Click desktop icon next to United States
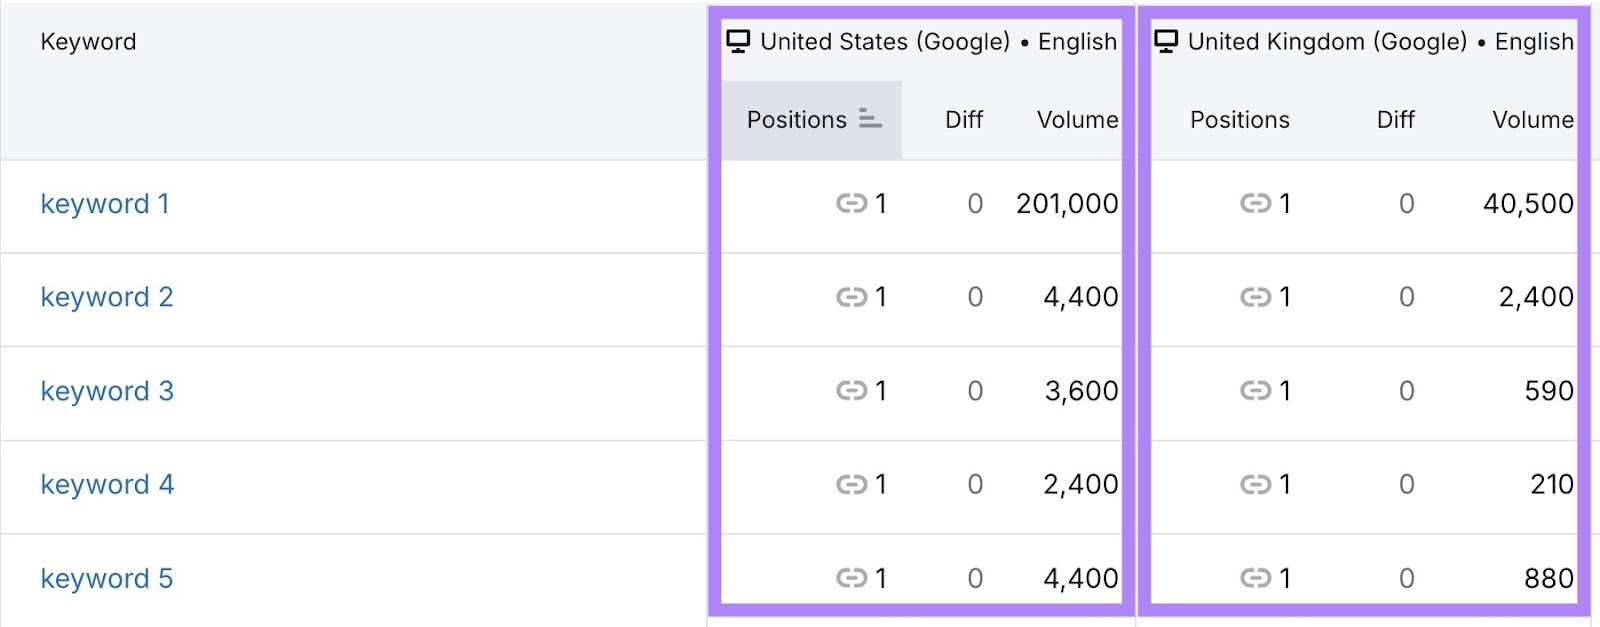 (738, 41)
